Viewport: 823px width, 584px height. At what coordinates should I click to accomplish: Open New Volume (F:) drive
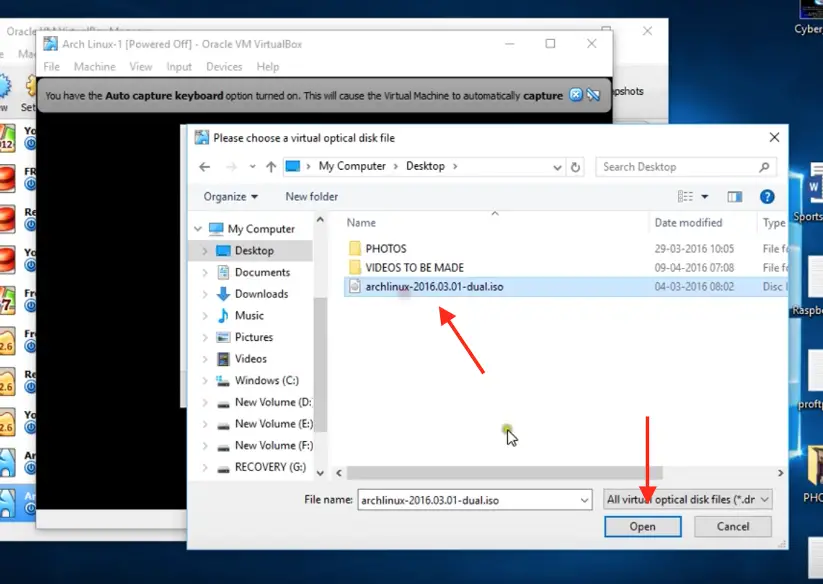point(273,445)
